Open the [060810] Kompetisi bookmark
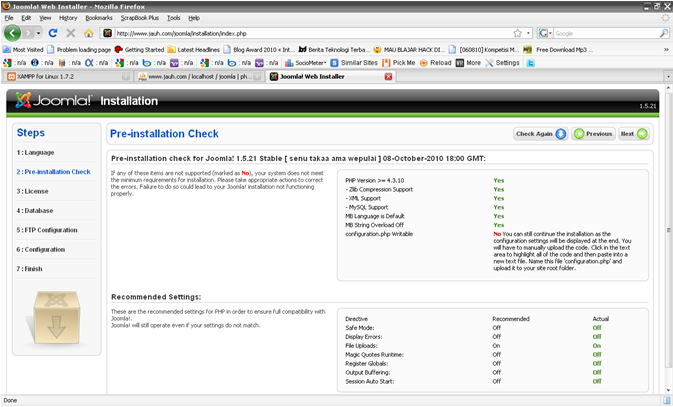This screenshot has width=673, height=407. pyautogui.click(x=484, y=49)
